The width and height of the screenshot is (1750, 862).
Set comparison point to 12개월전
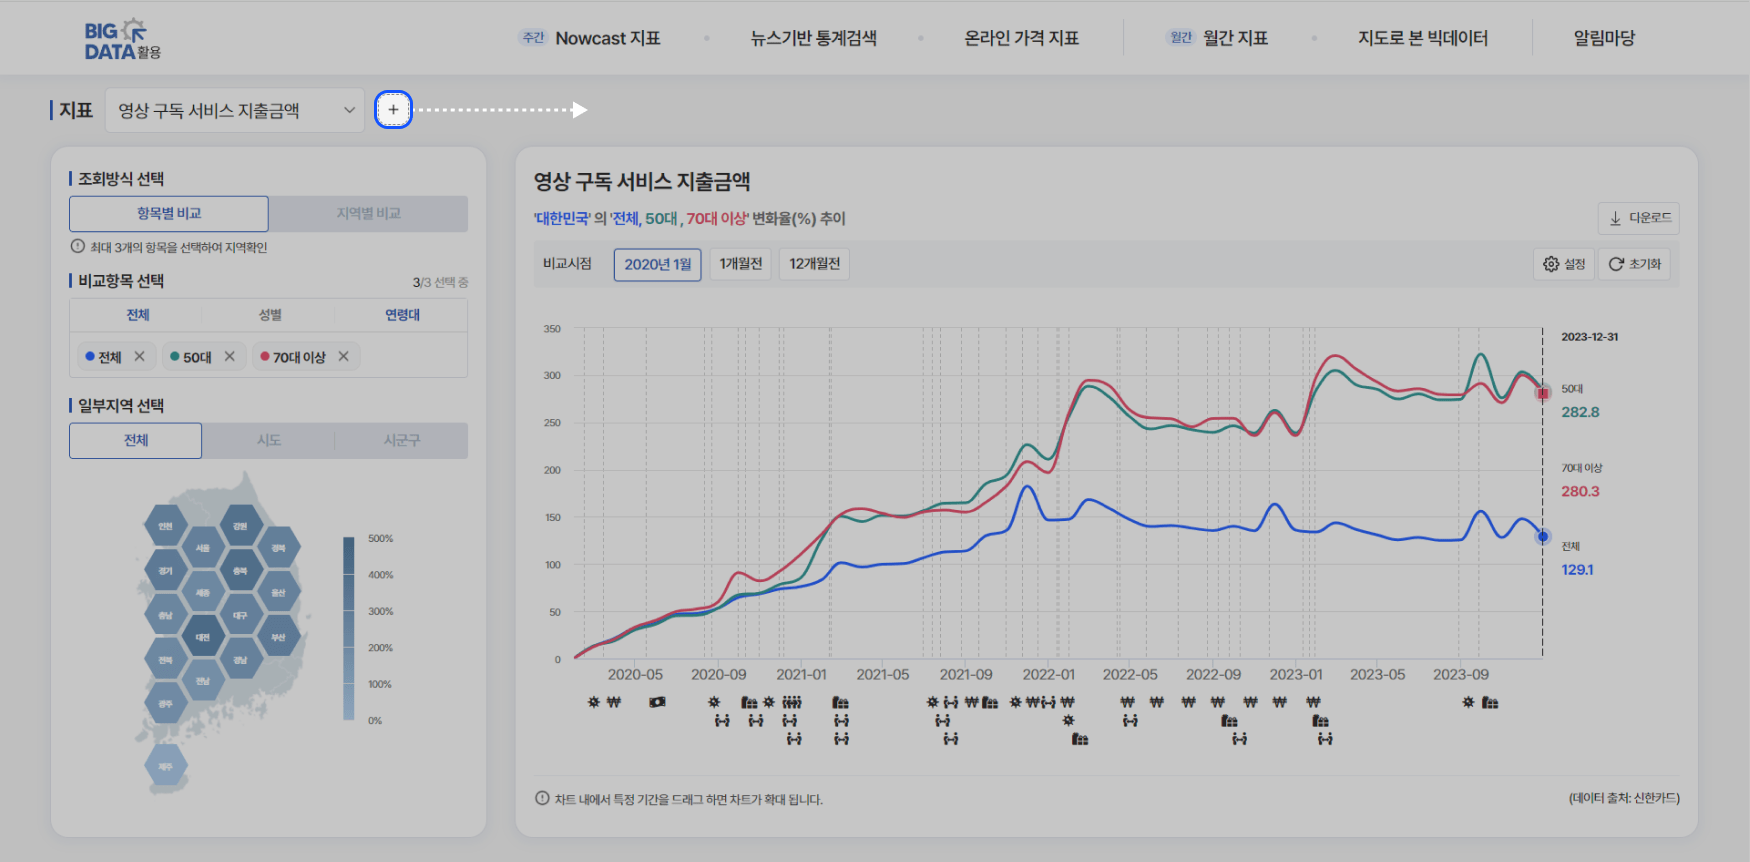coord(814,264)
